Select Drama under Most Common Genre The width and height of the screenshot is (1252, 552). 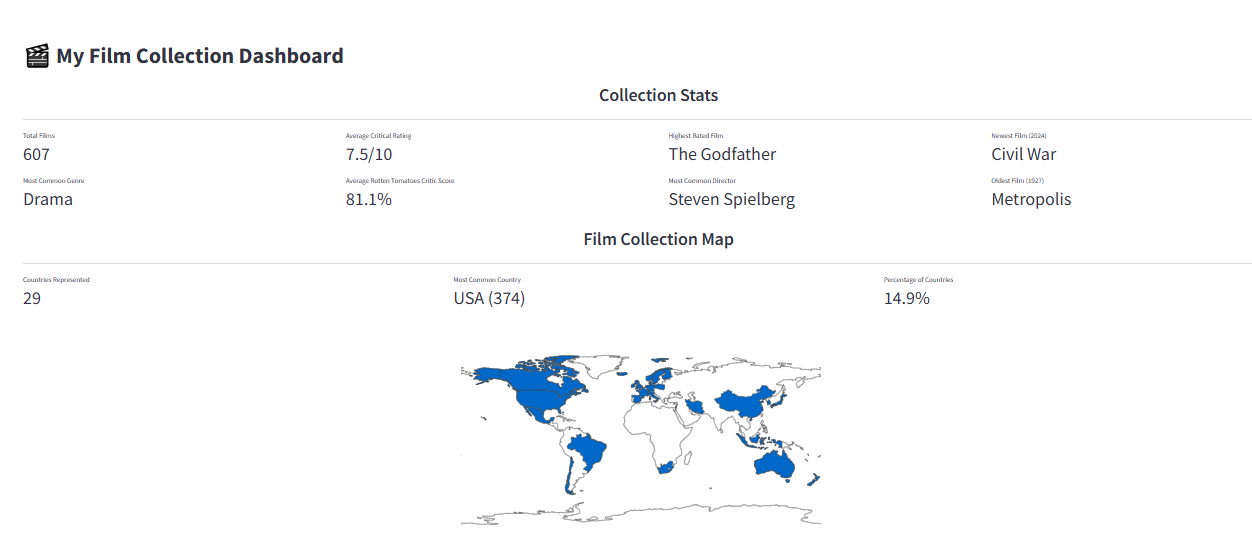(48, 199)
